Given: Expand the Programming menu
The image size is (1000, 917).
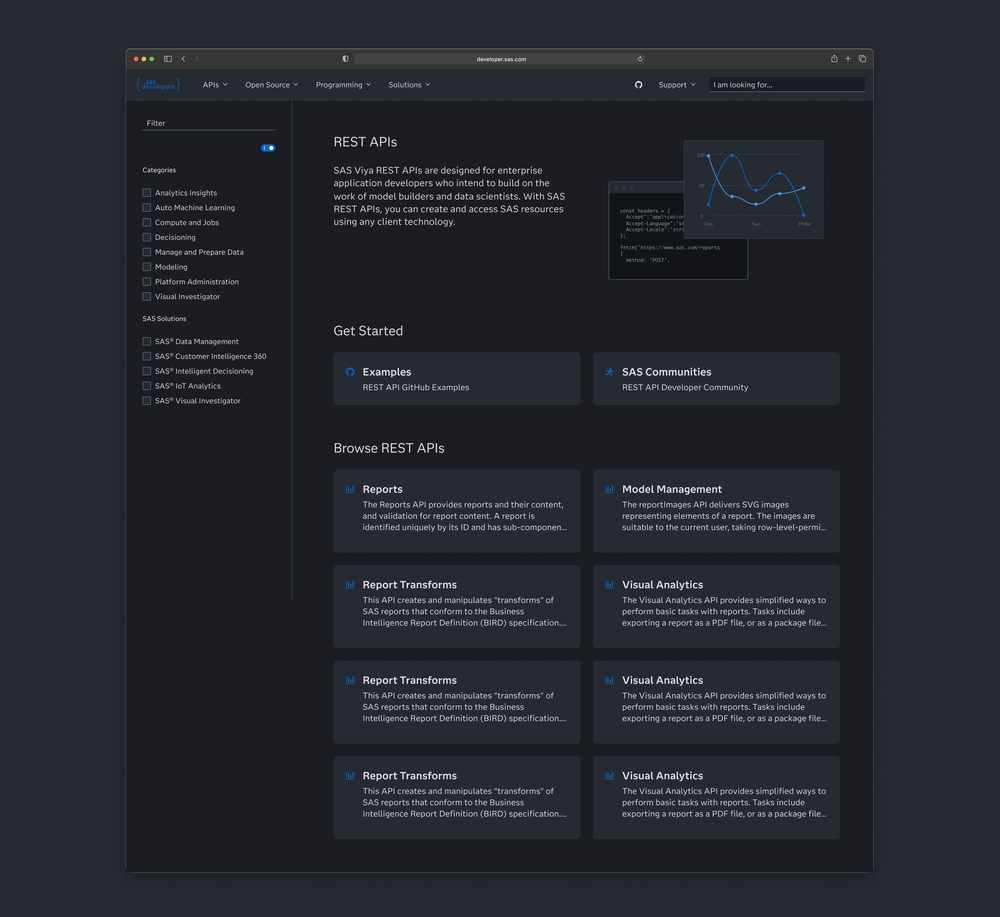Looking at the screenshot, I should click(343, 85).
